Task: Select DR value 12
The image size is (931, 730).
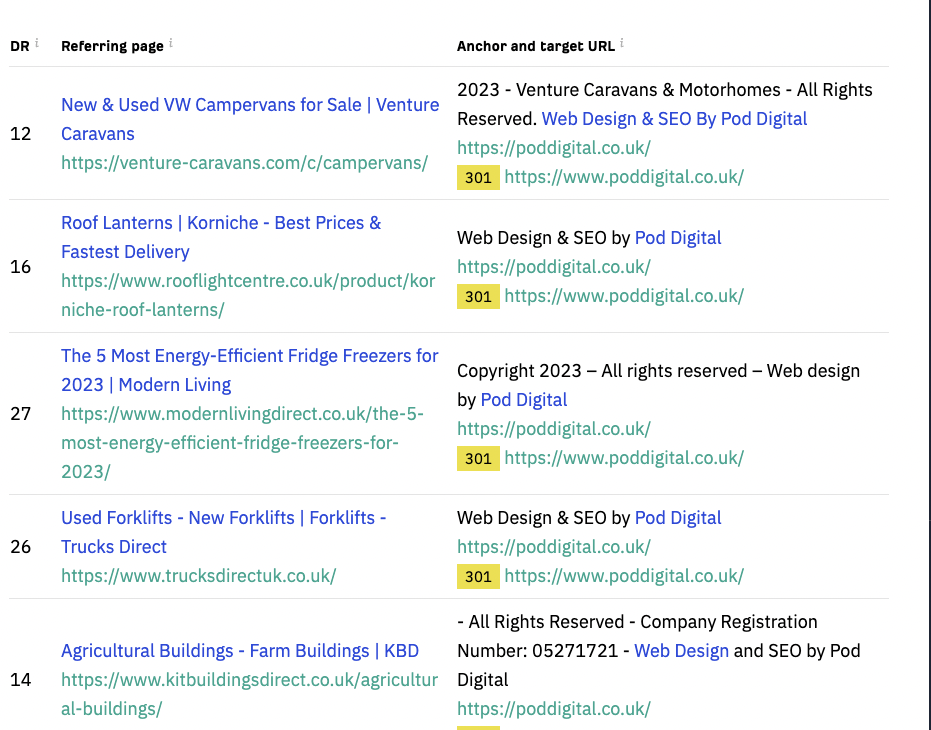Action: 21,134
